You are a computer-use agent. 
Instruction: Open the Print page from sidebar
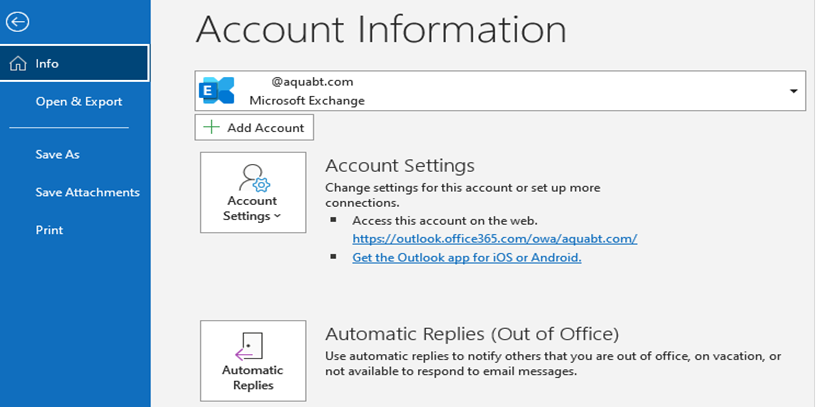(x=50, y=230)
